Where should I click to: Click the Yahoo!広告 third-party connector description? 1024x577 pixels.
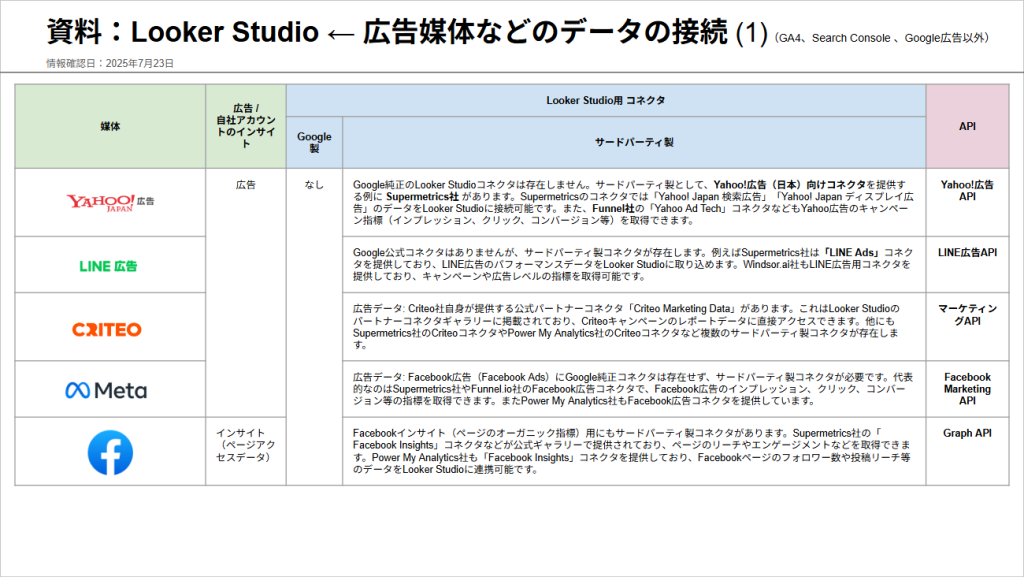click(x=633, y=202)
